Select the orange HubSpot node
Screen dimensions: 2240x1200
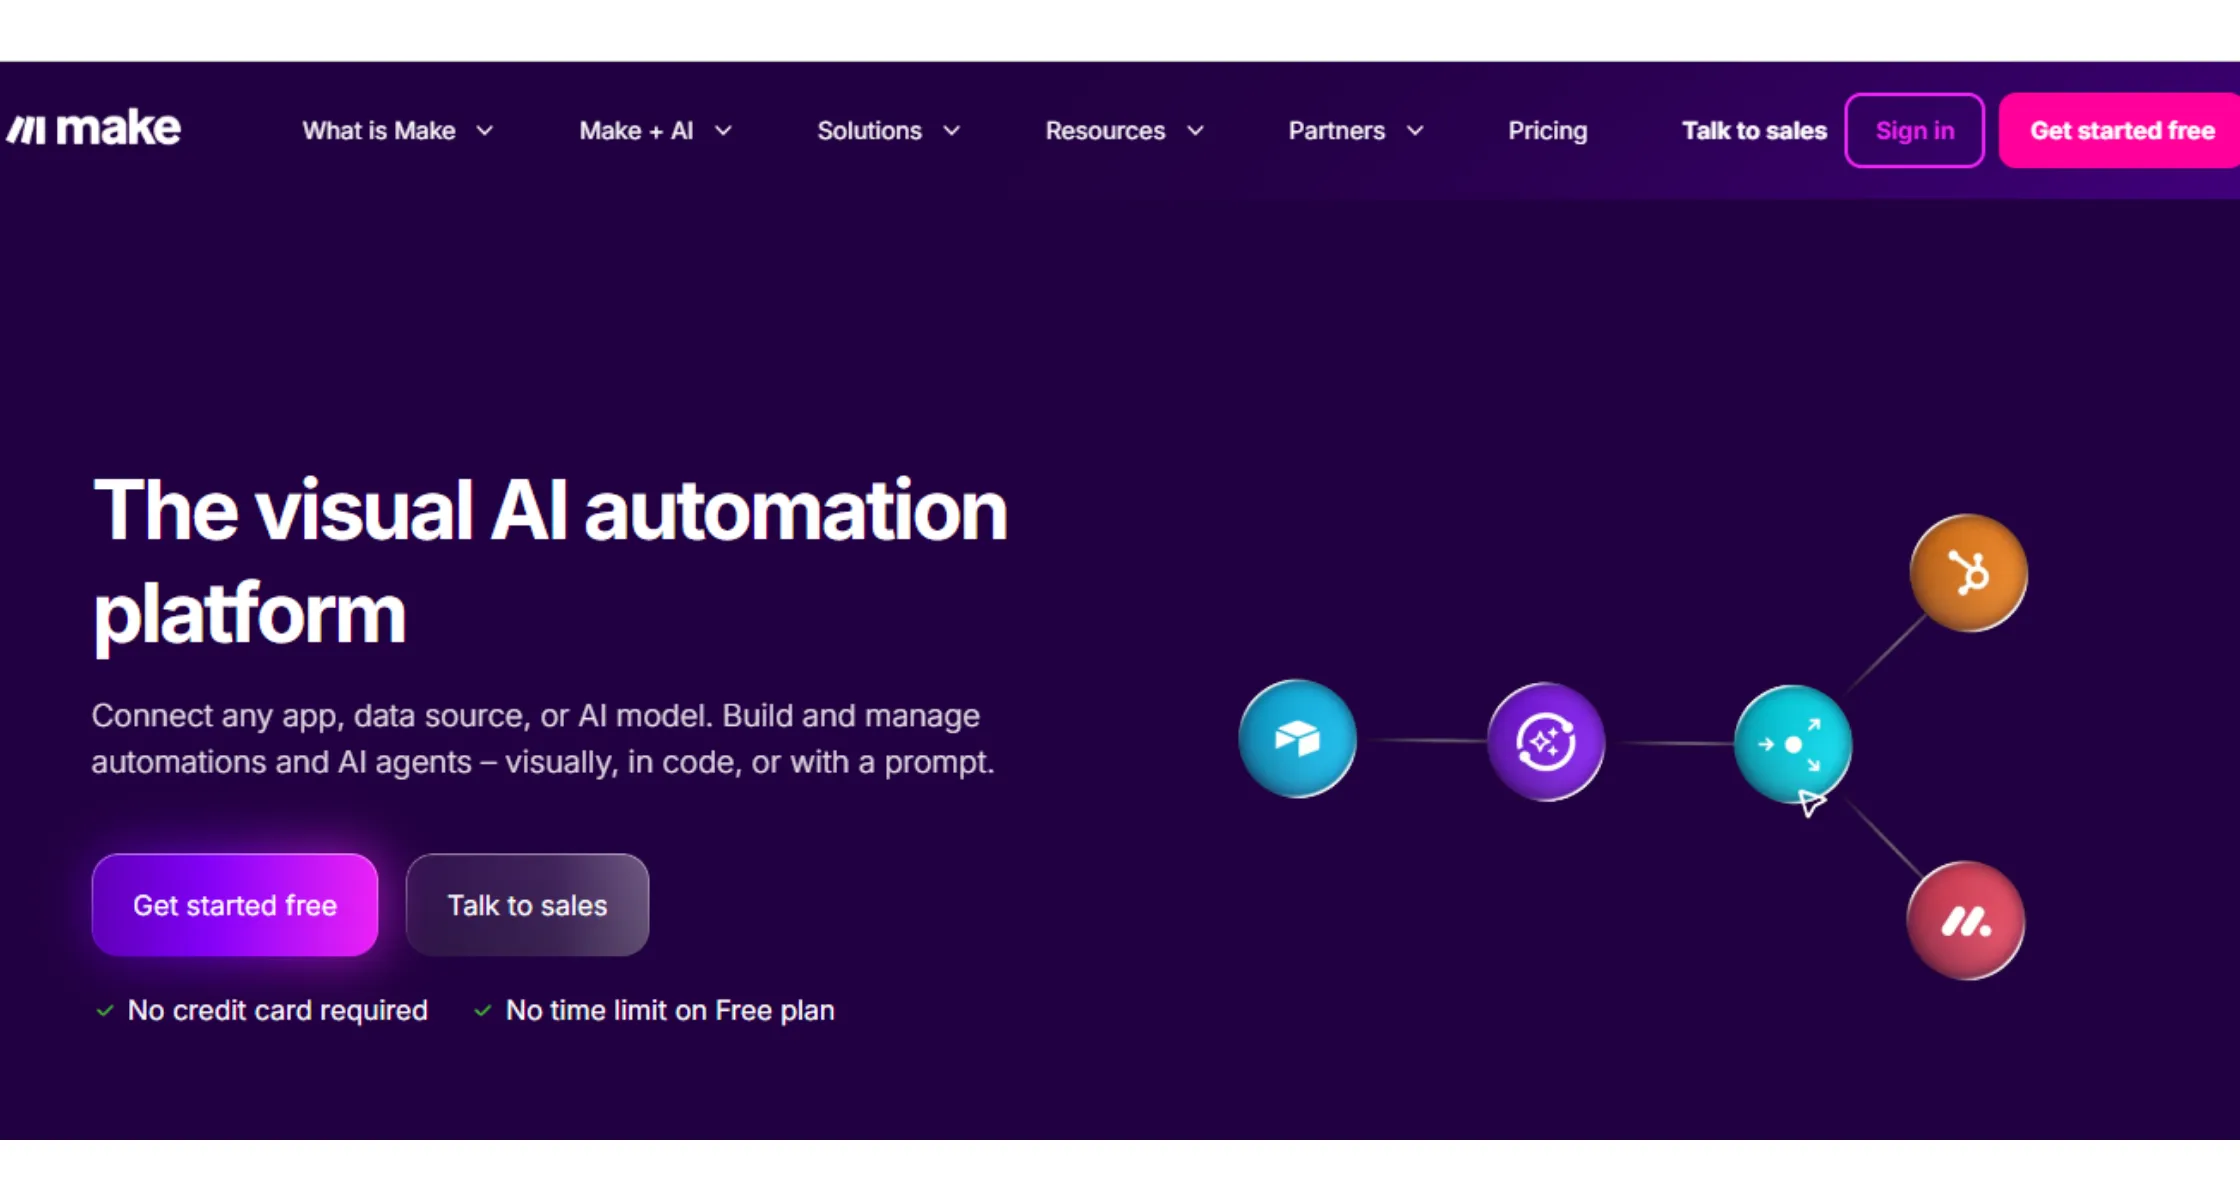pyautogui.click(x=1968, y=573)
